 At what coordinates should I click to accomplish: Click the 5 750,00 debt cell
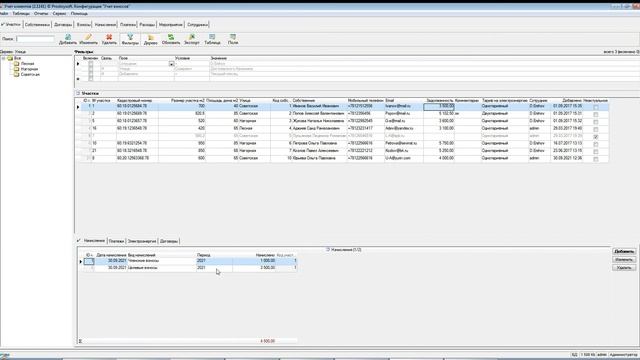(439, 143)
